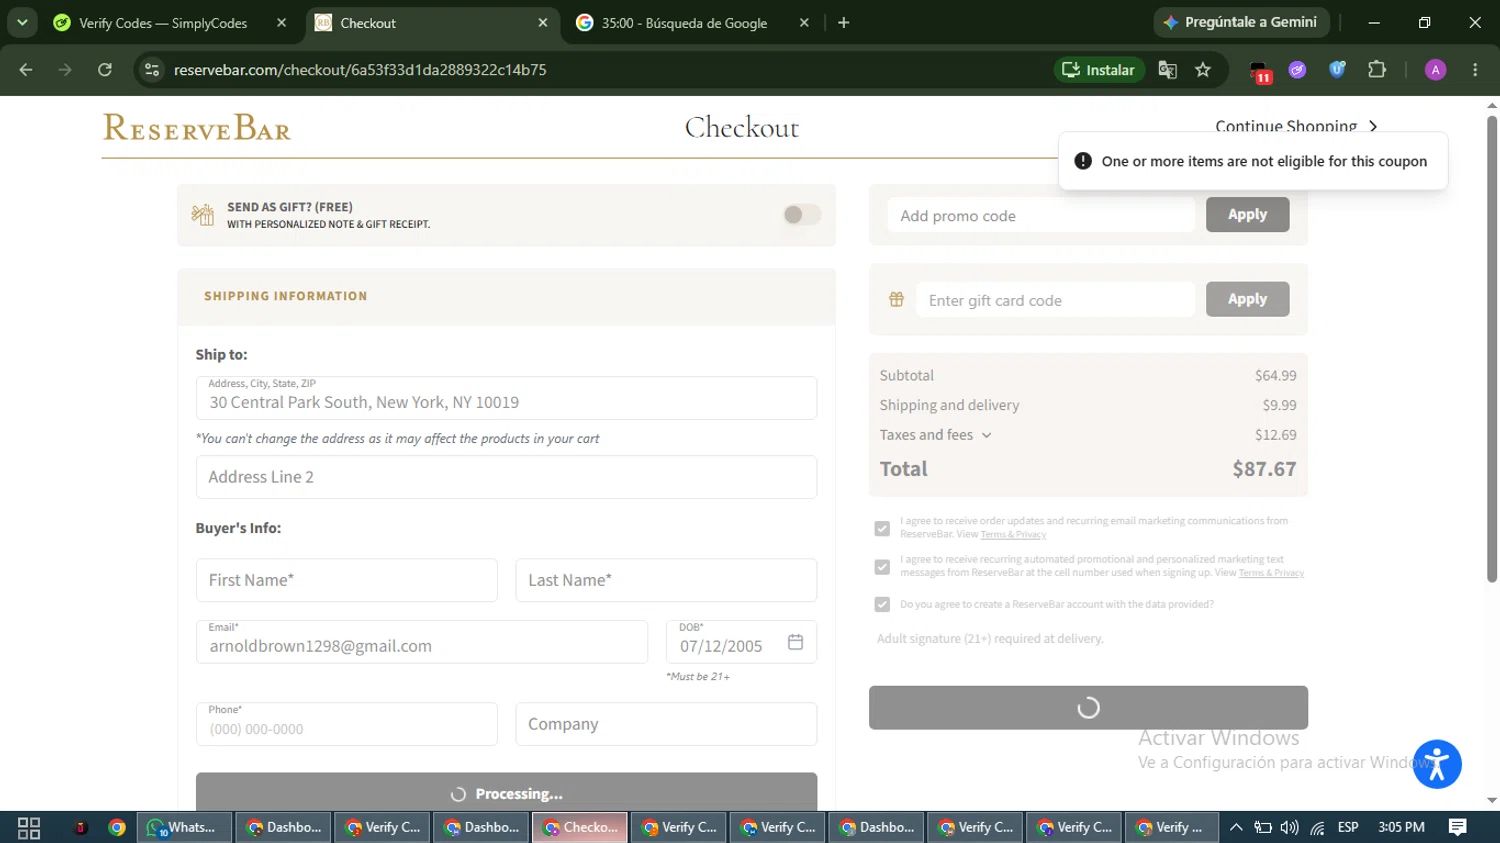Uncheck the email marketing communications checkbox
1500x843 pixels.
coord(882,528)
